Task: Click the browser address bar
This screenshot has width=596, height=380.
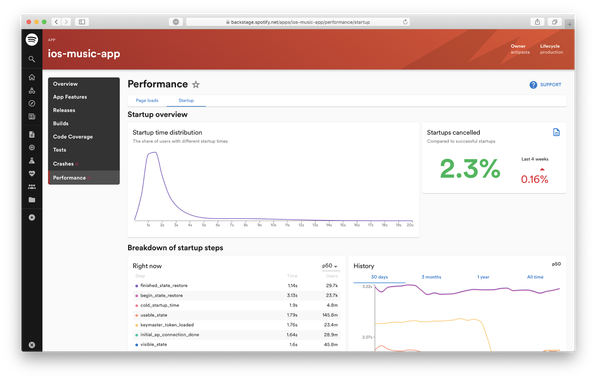Action: click(298, 22)
